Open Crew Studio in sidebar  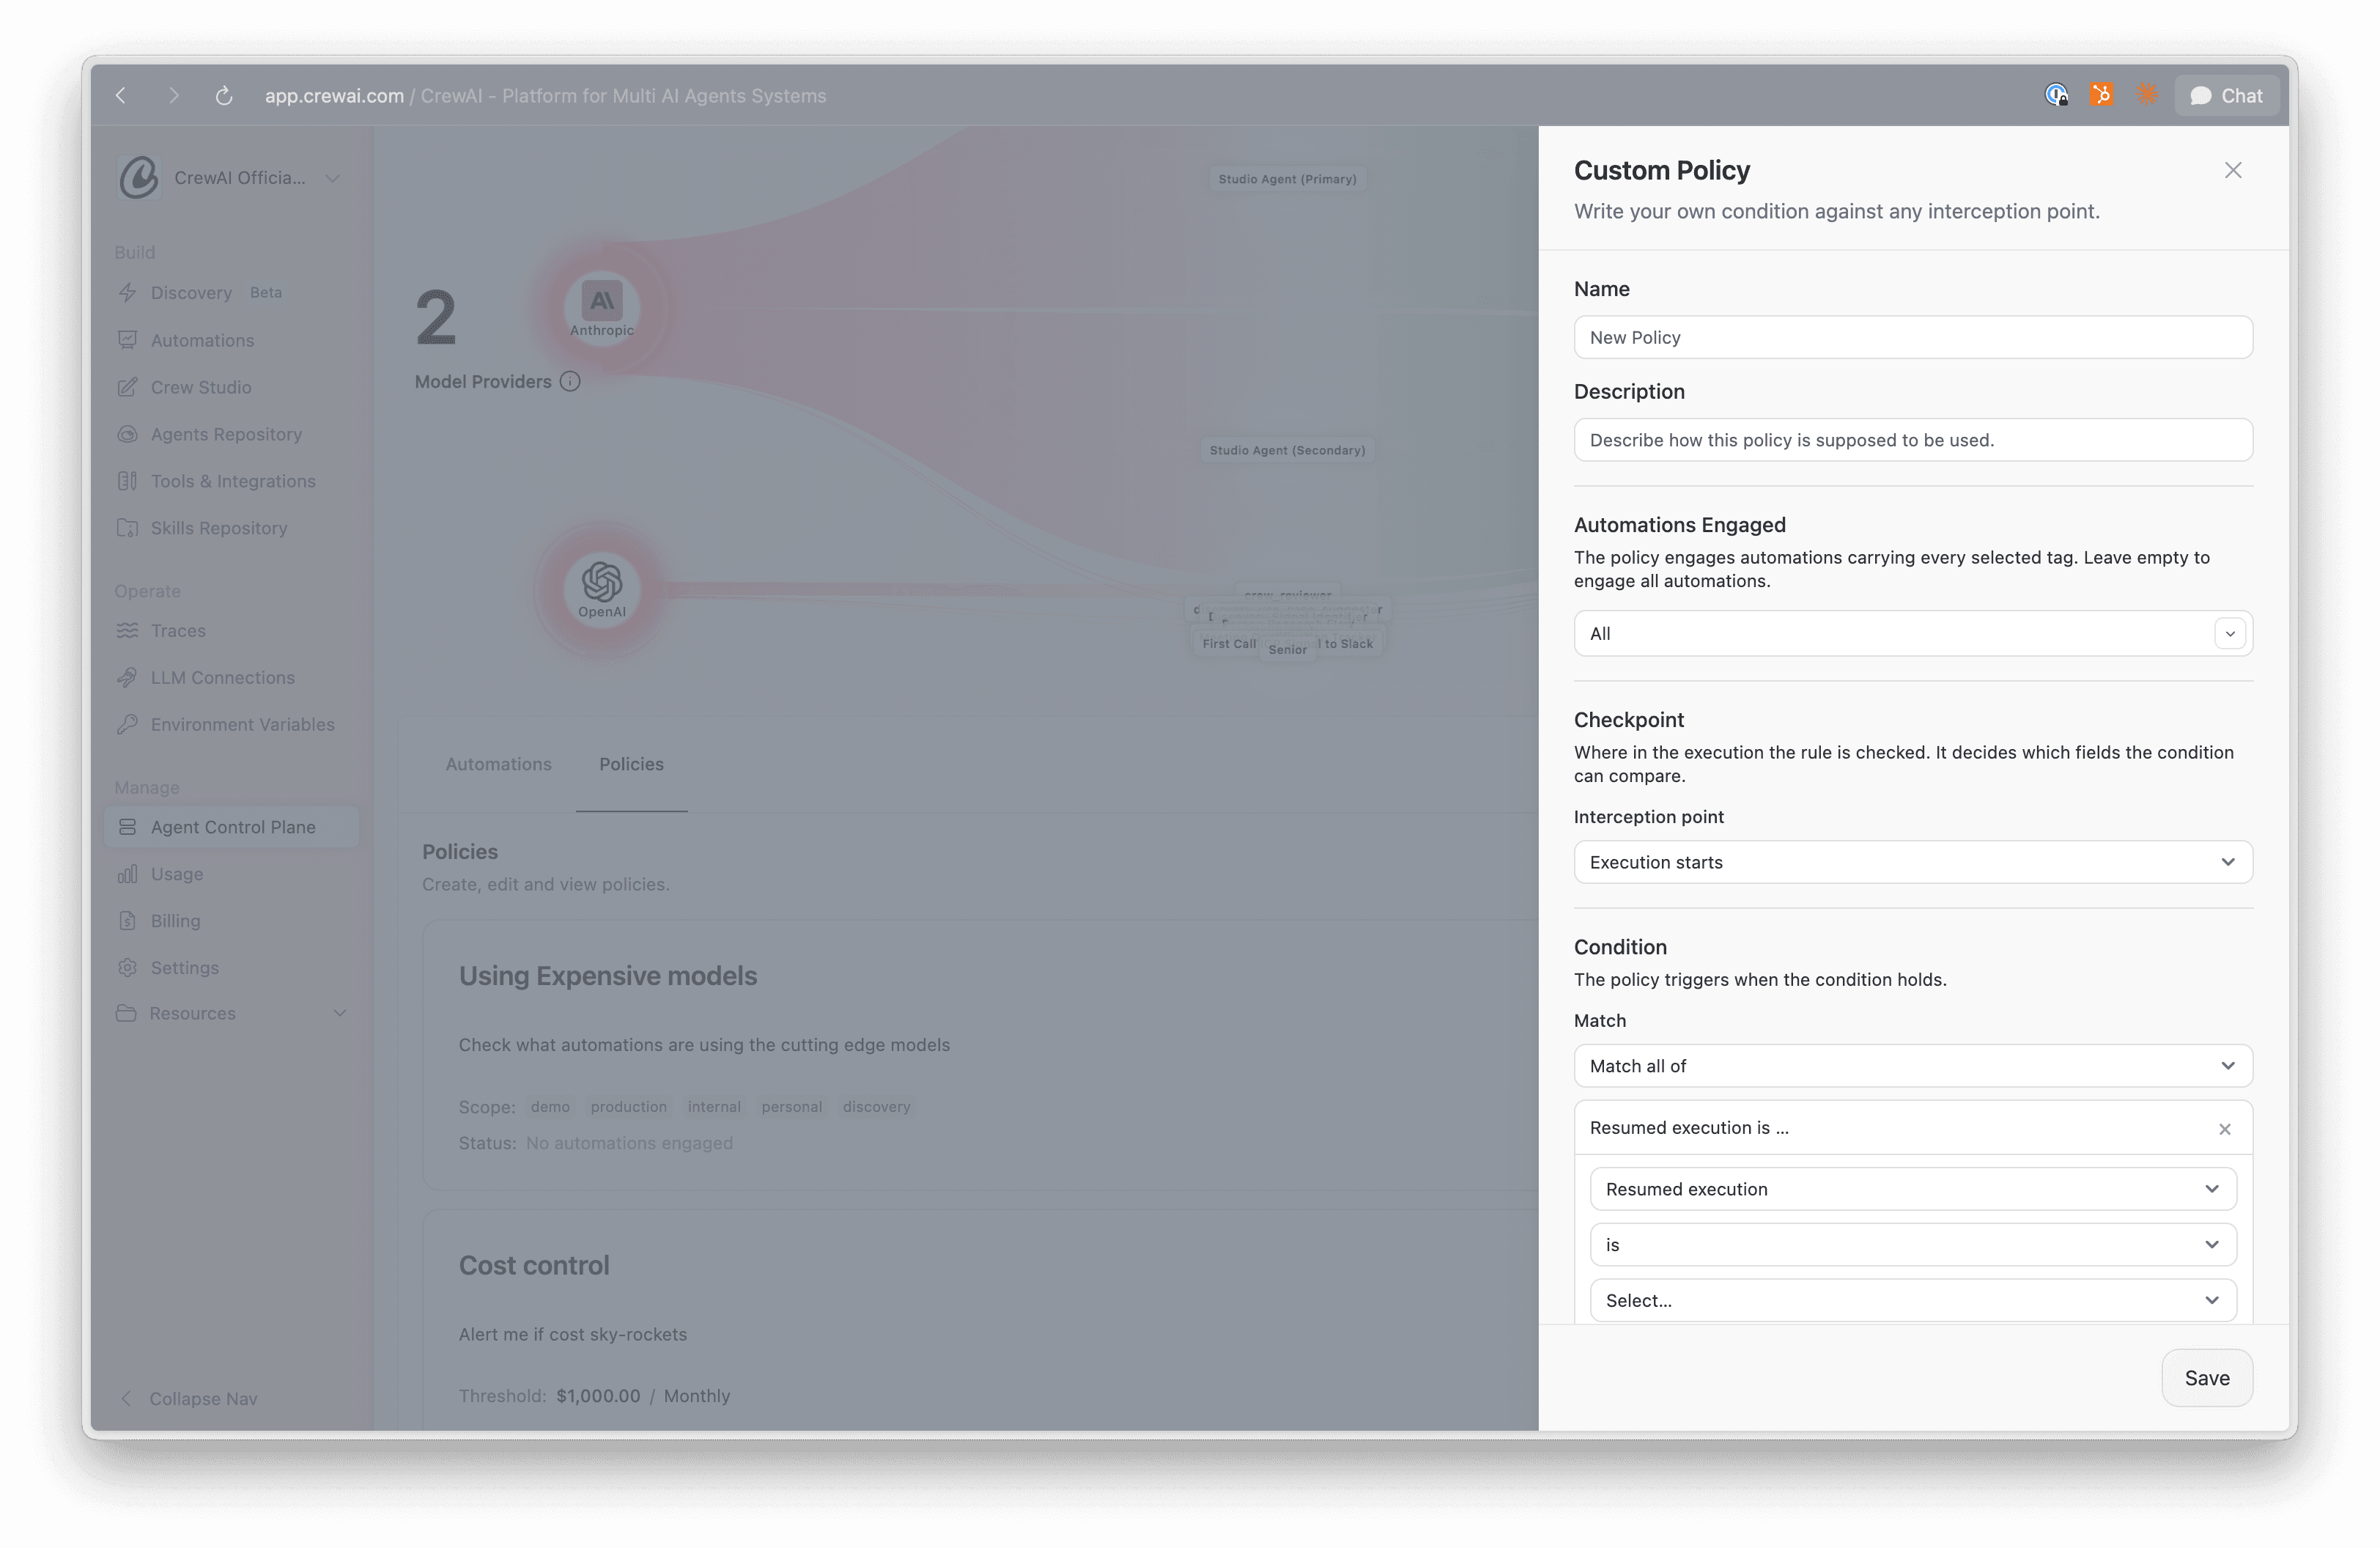(231, 387)
